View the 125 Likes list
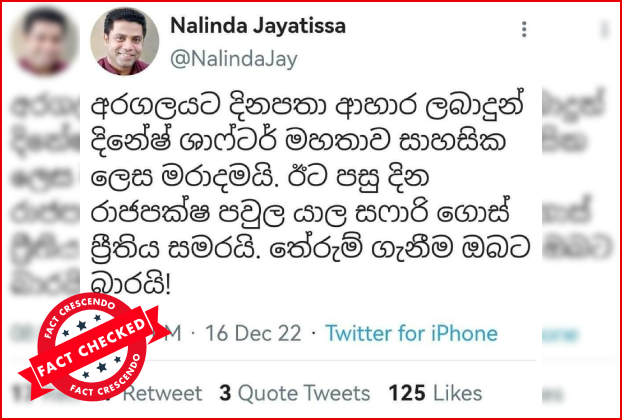The height and width of the screenshot is (420, 622). (436, 393)
